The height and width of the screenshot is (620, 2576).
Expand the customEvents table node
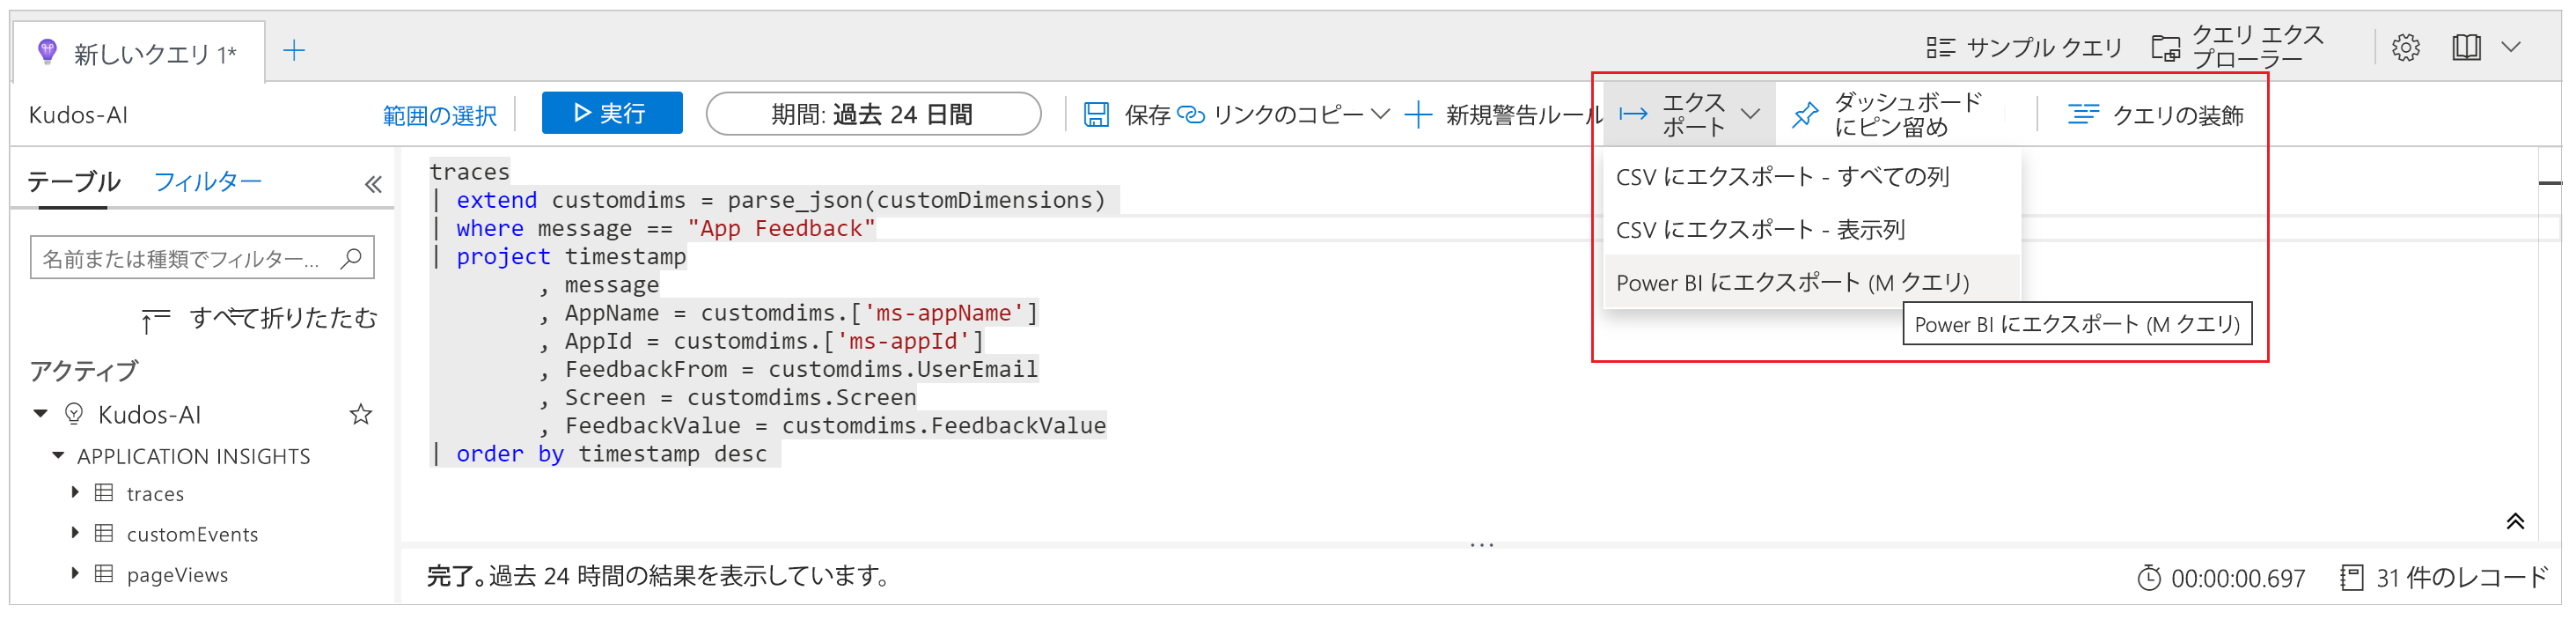point(75,533)
